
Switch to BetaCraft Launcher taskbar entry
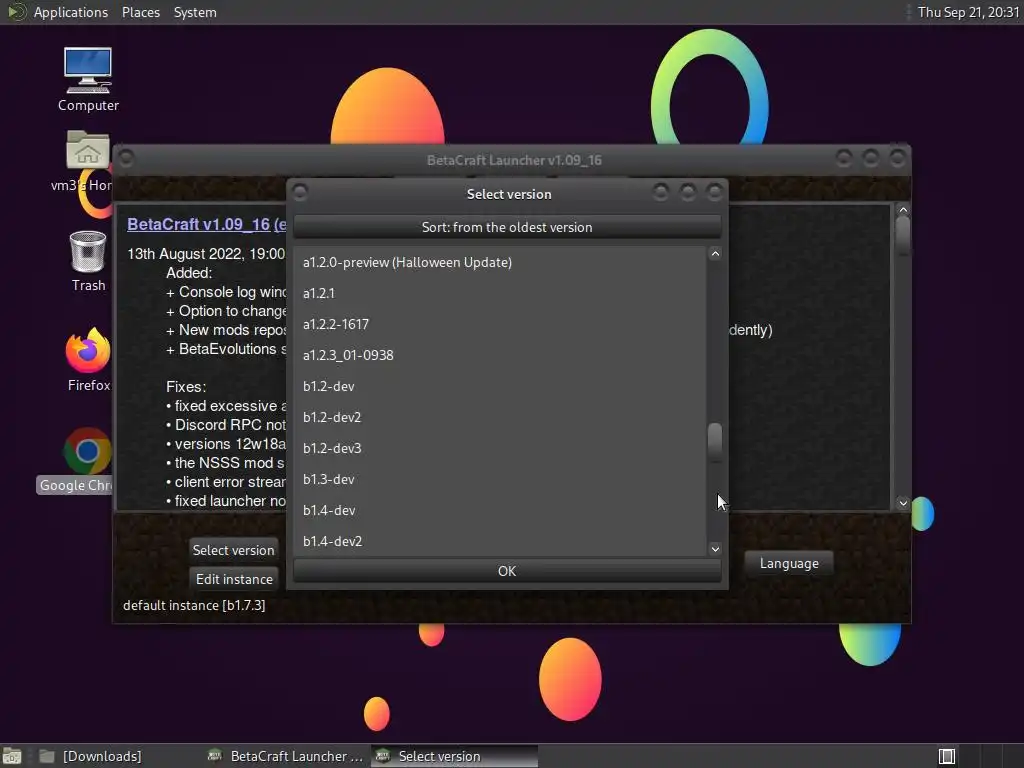pos(285,756)
